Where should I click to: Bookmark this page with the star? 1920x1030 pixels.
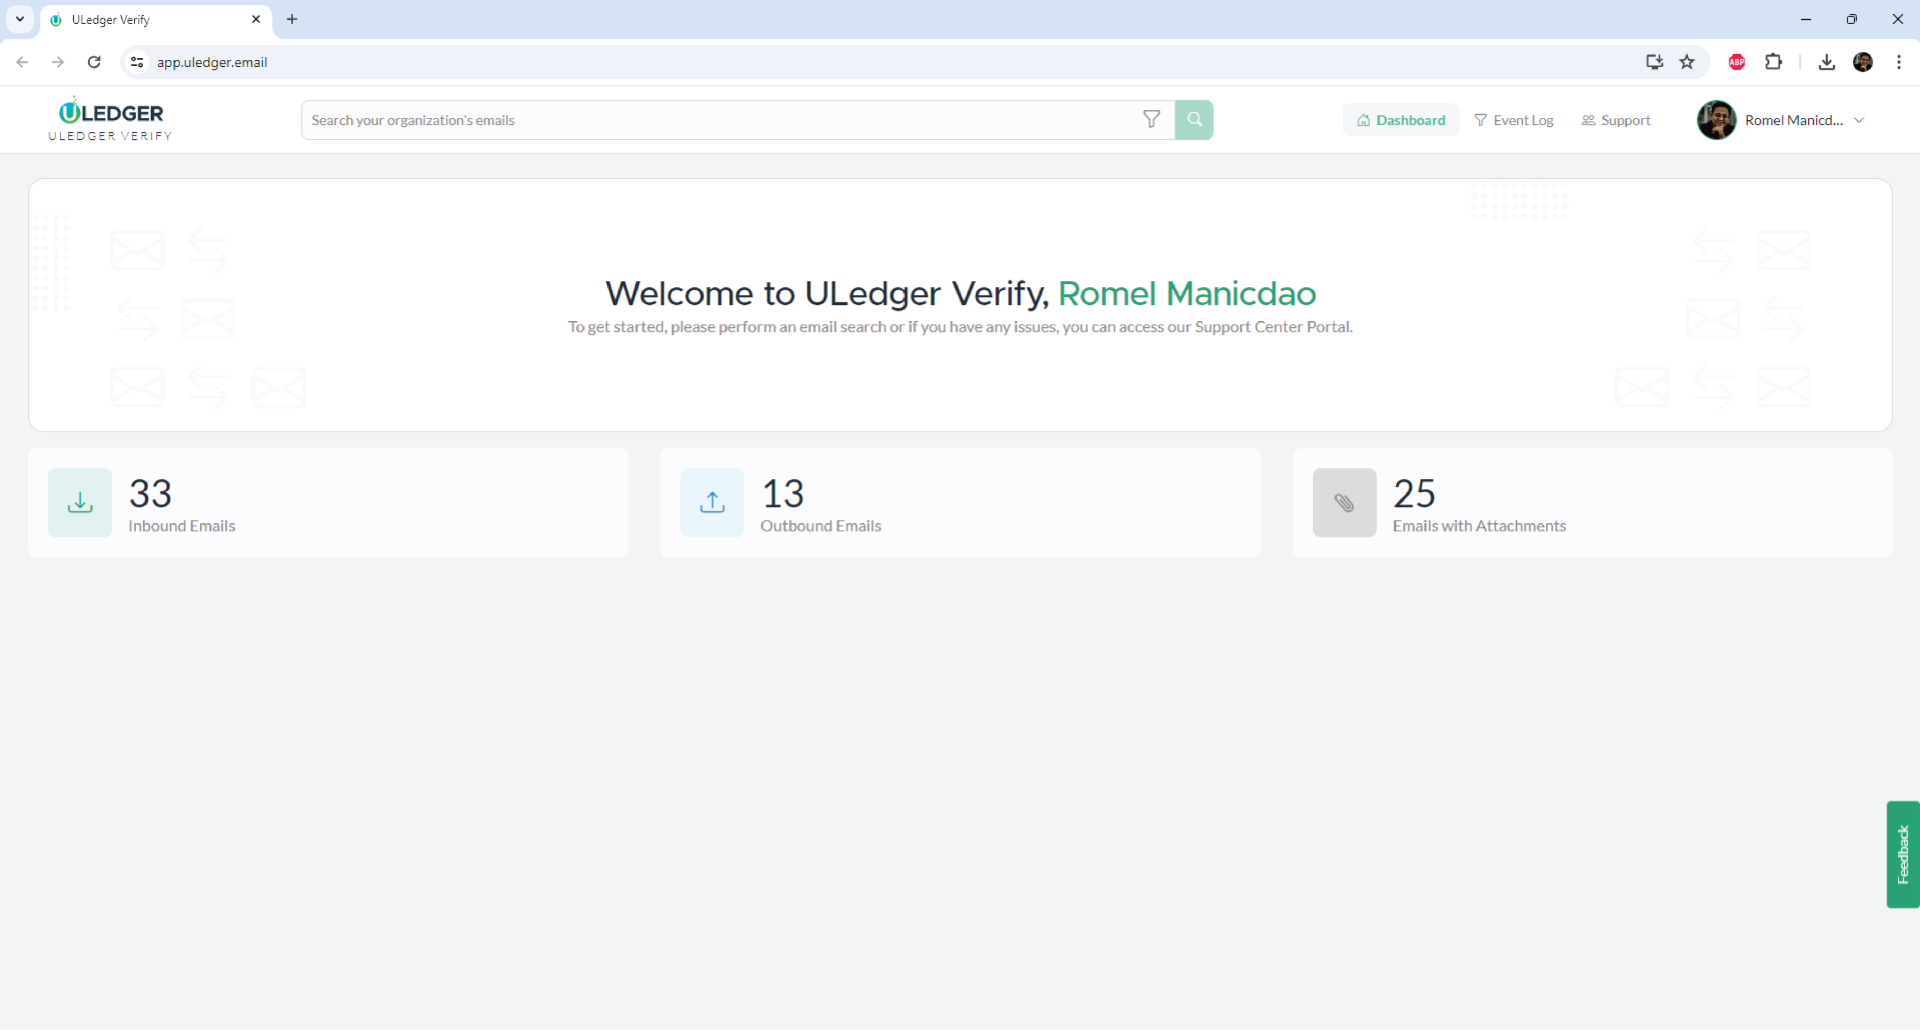1687,62
